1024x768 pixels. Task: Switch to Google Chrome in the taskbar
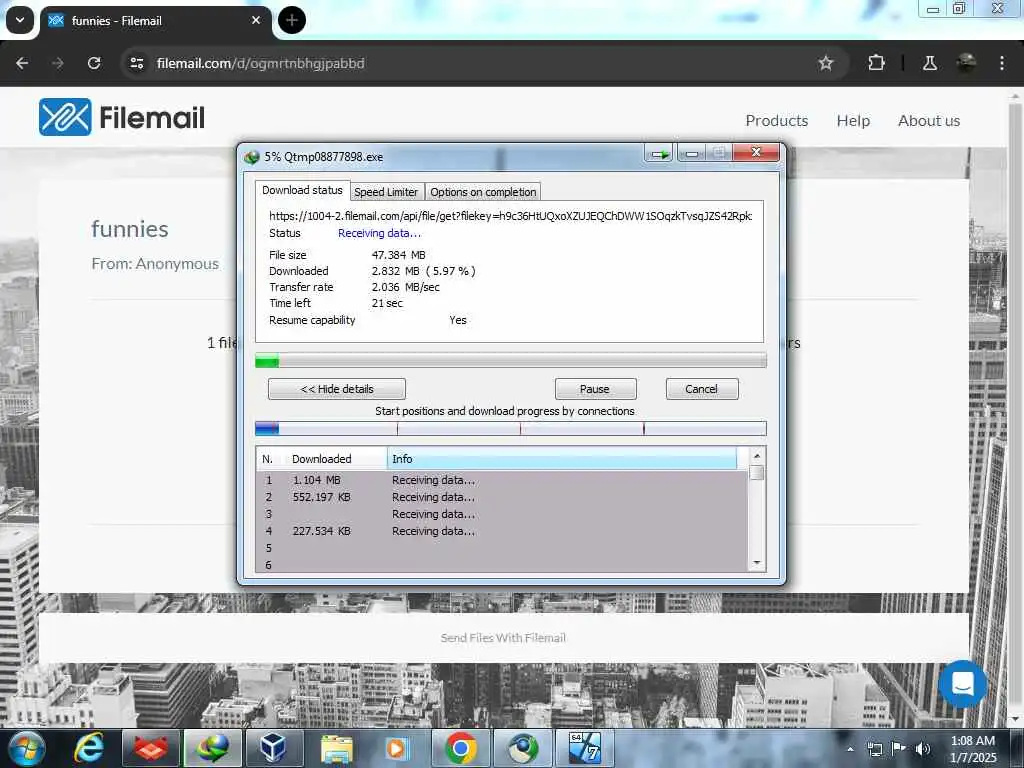[x=460, y=748]
